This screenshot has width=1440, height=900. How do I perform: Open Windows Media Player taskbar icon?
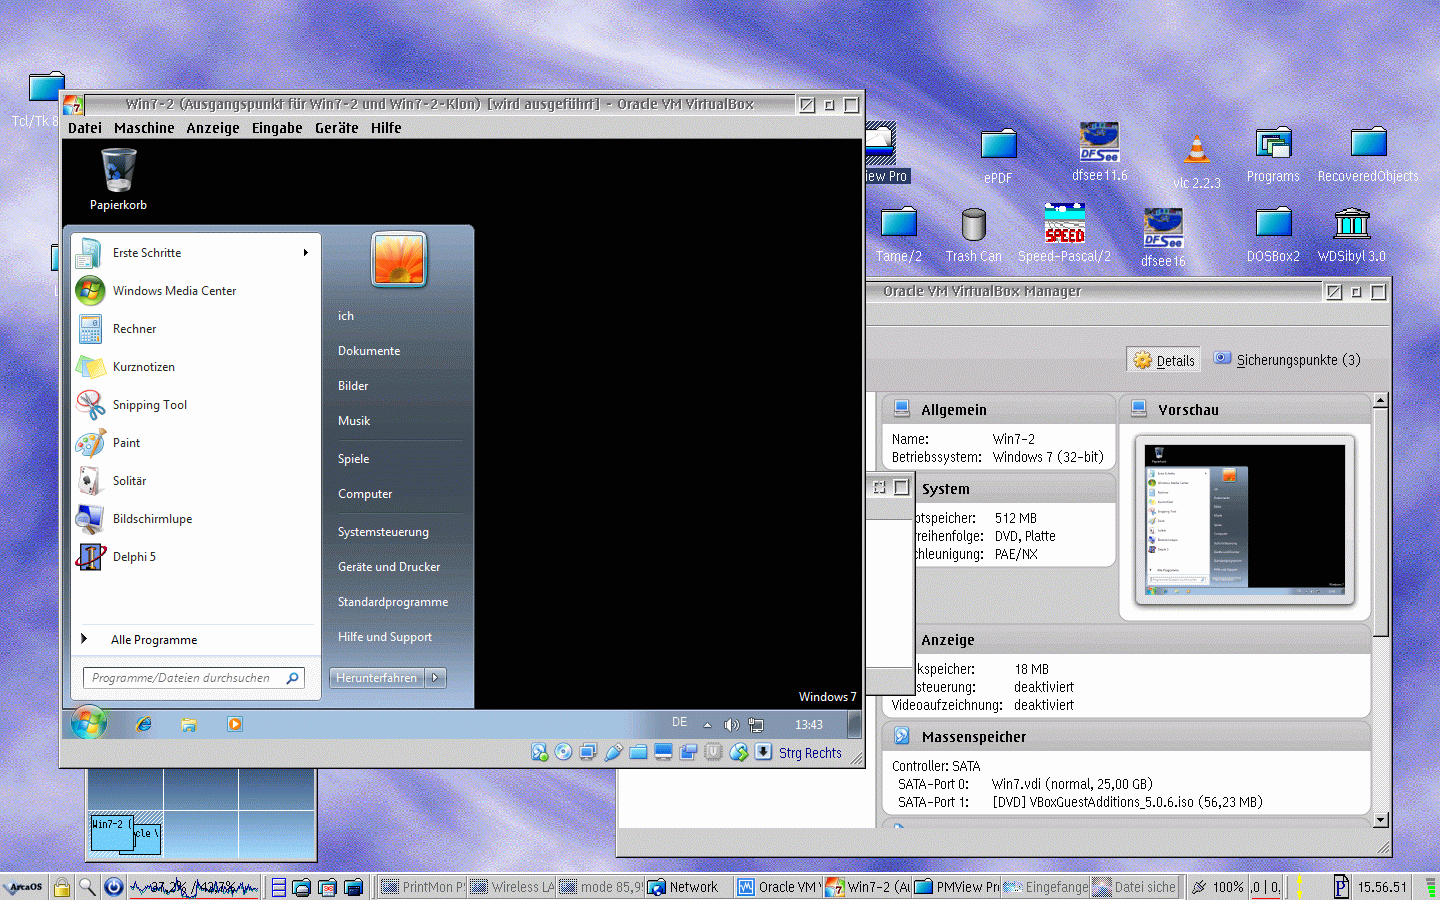point(235,724)
